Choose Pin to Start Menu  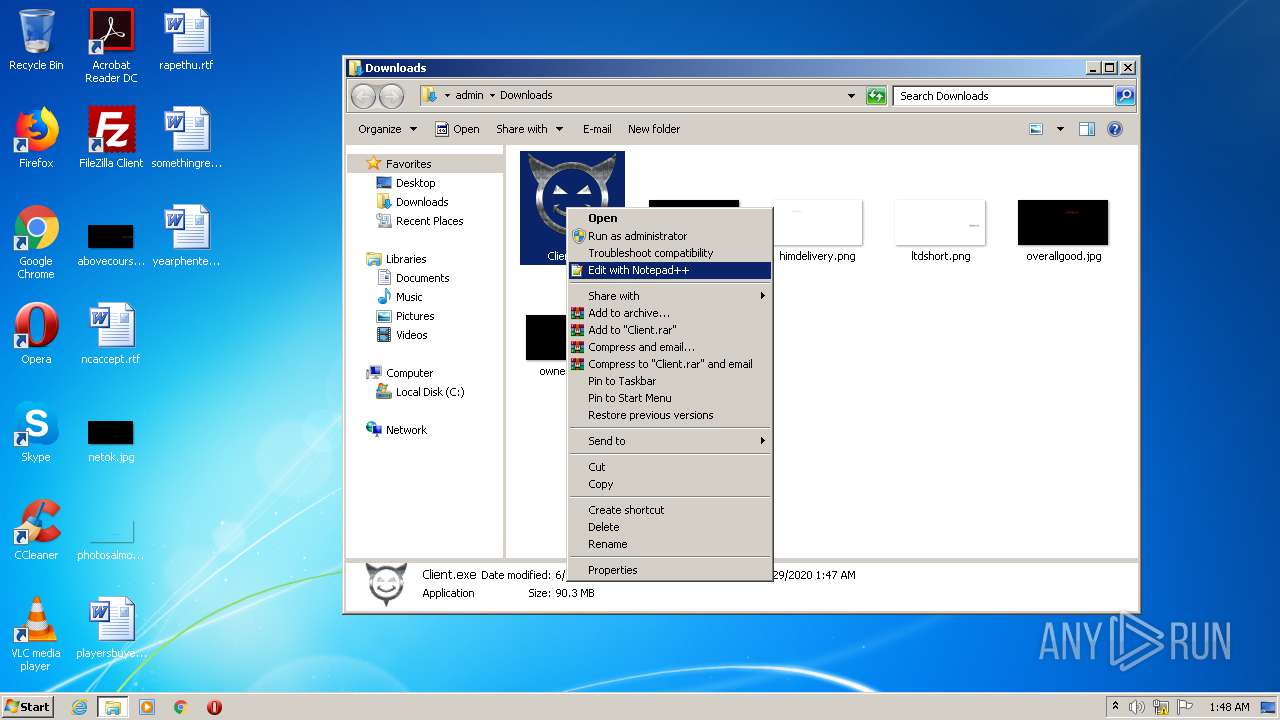pos(670,398)
